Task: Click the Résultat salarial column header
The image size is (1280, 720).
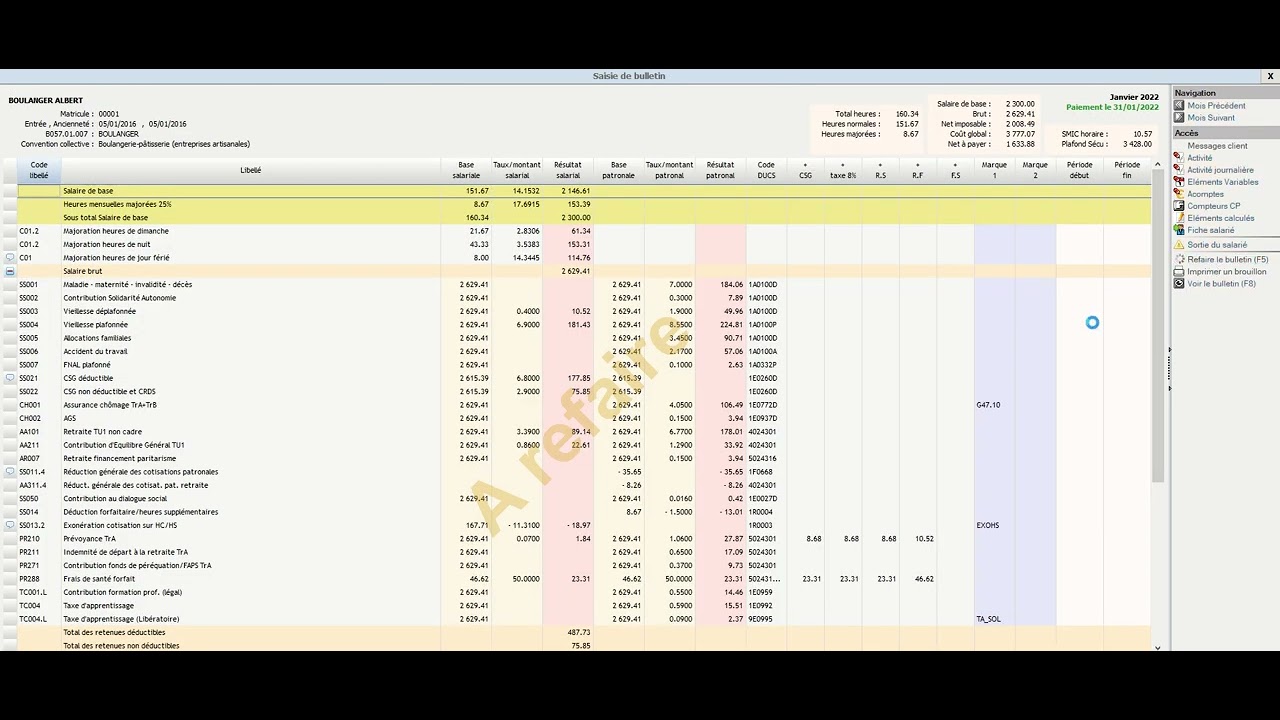Action: point(568,170)
